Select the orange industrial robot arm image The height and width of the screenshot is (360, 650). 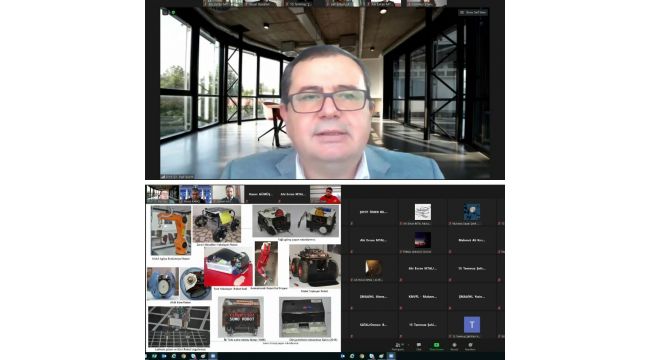pos(171,231)
